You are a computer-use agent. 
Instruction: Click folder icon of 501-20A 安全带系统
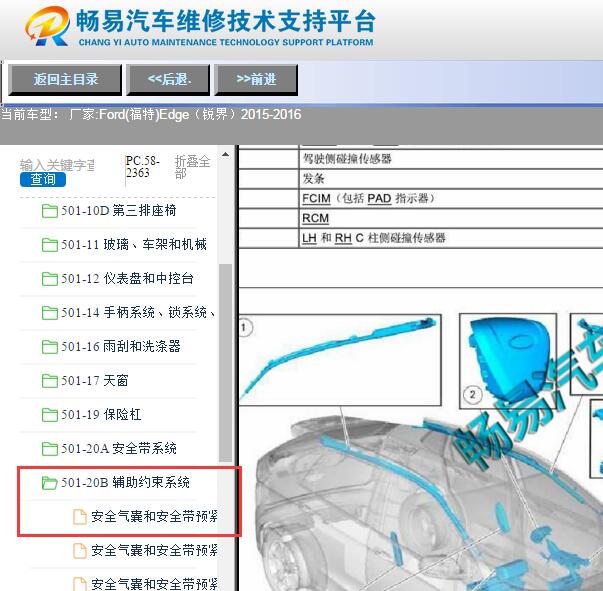tap(50, 448)
